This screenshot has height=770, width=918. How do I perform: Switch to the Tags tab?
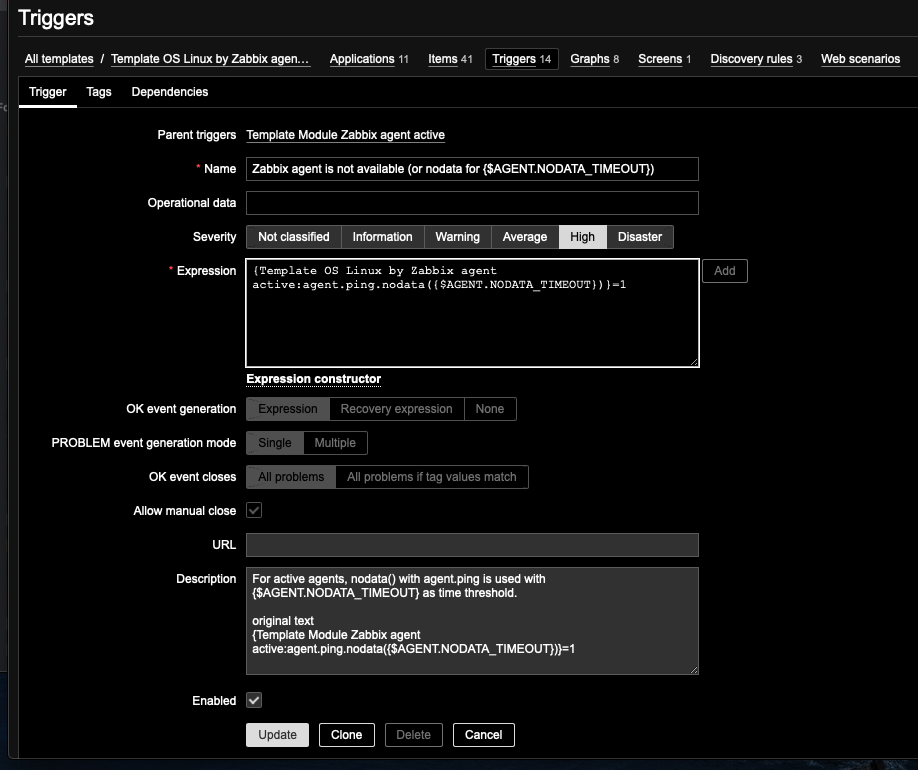point(99,92)
